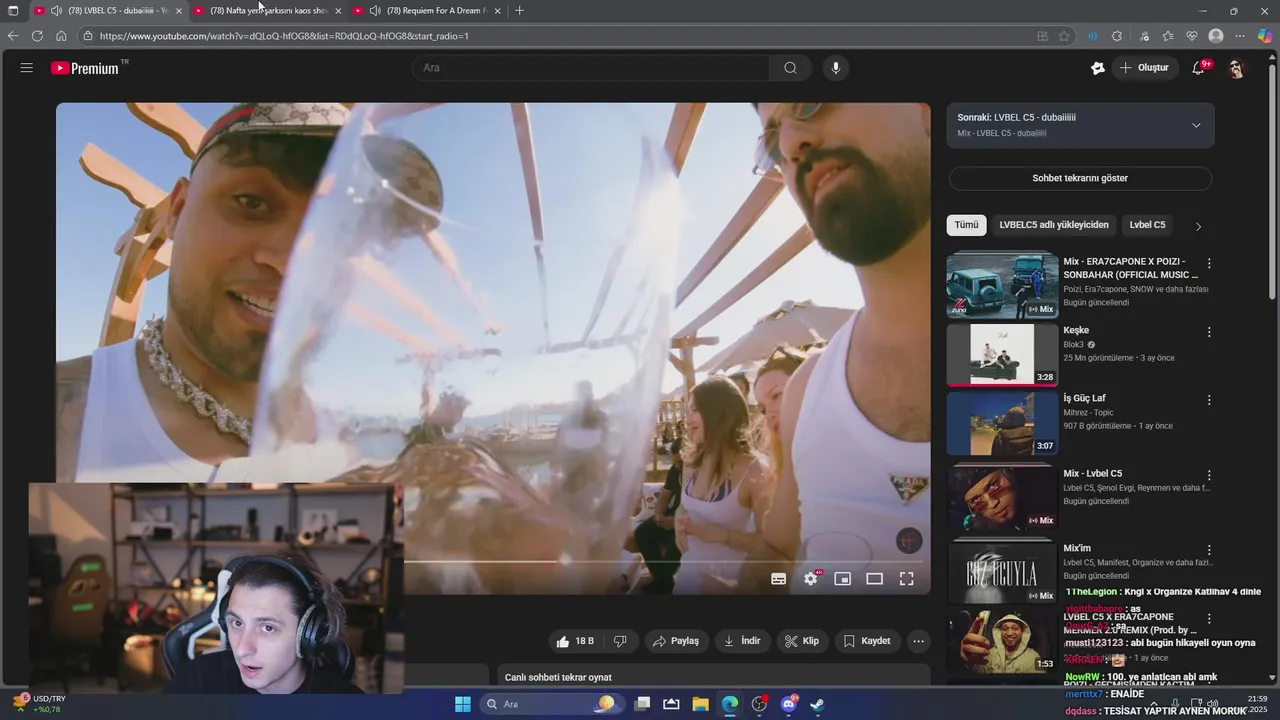Image resolution: width=1280 pixels, height=720 pixels.
Task: Focus the YouTube Ara search field
Action: (591, 68)
